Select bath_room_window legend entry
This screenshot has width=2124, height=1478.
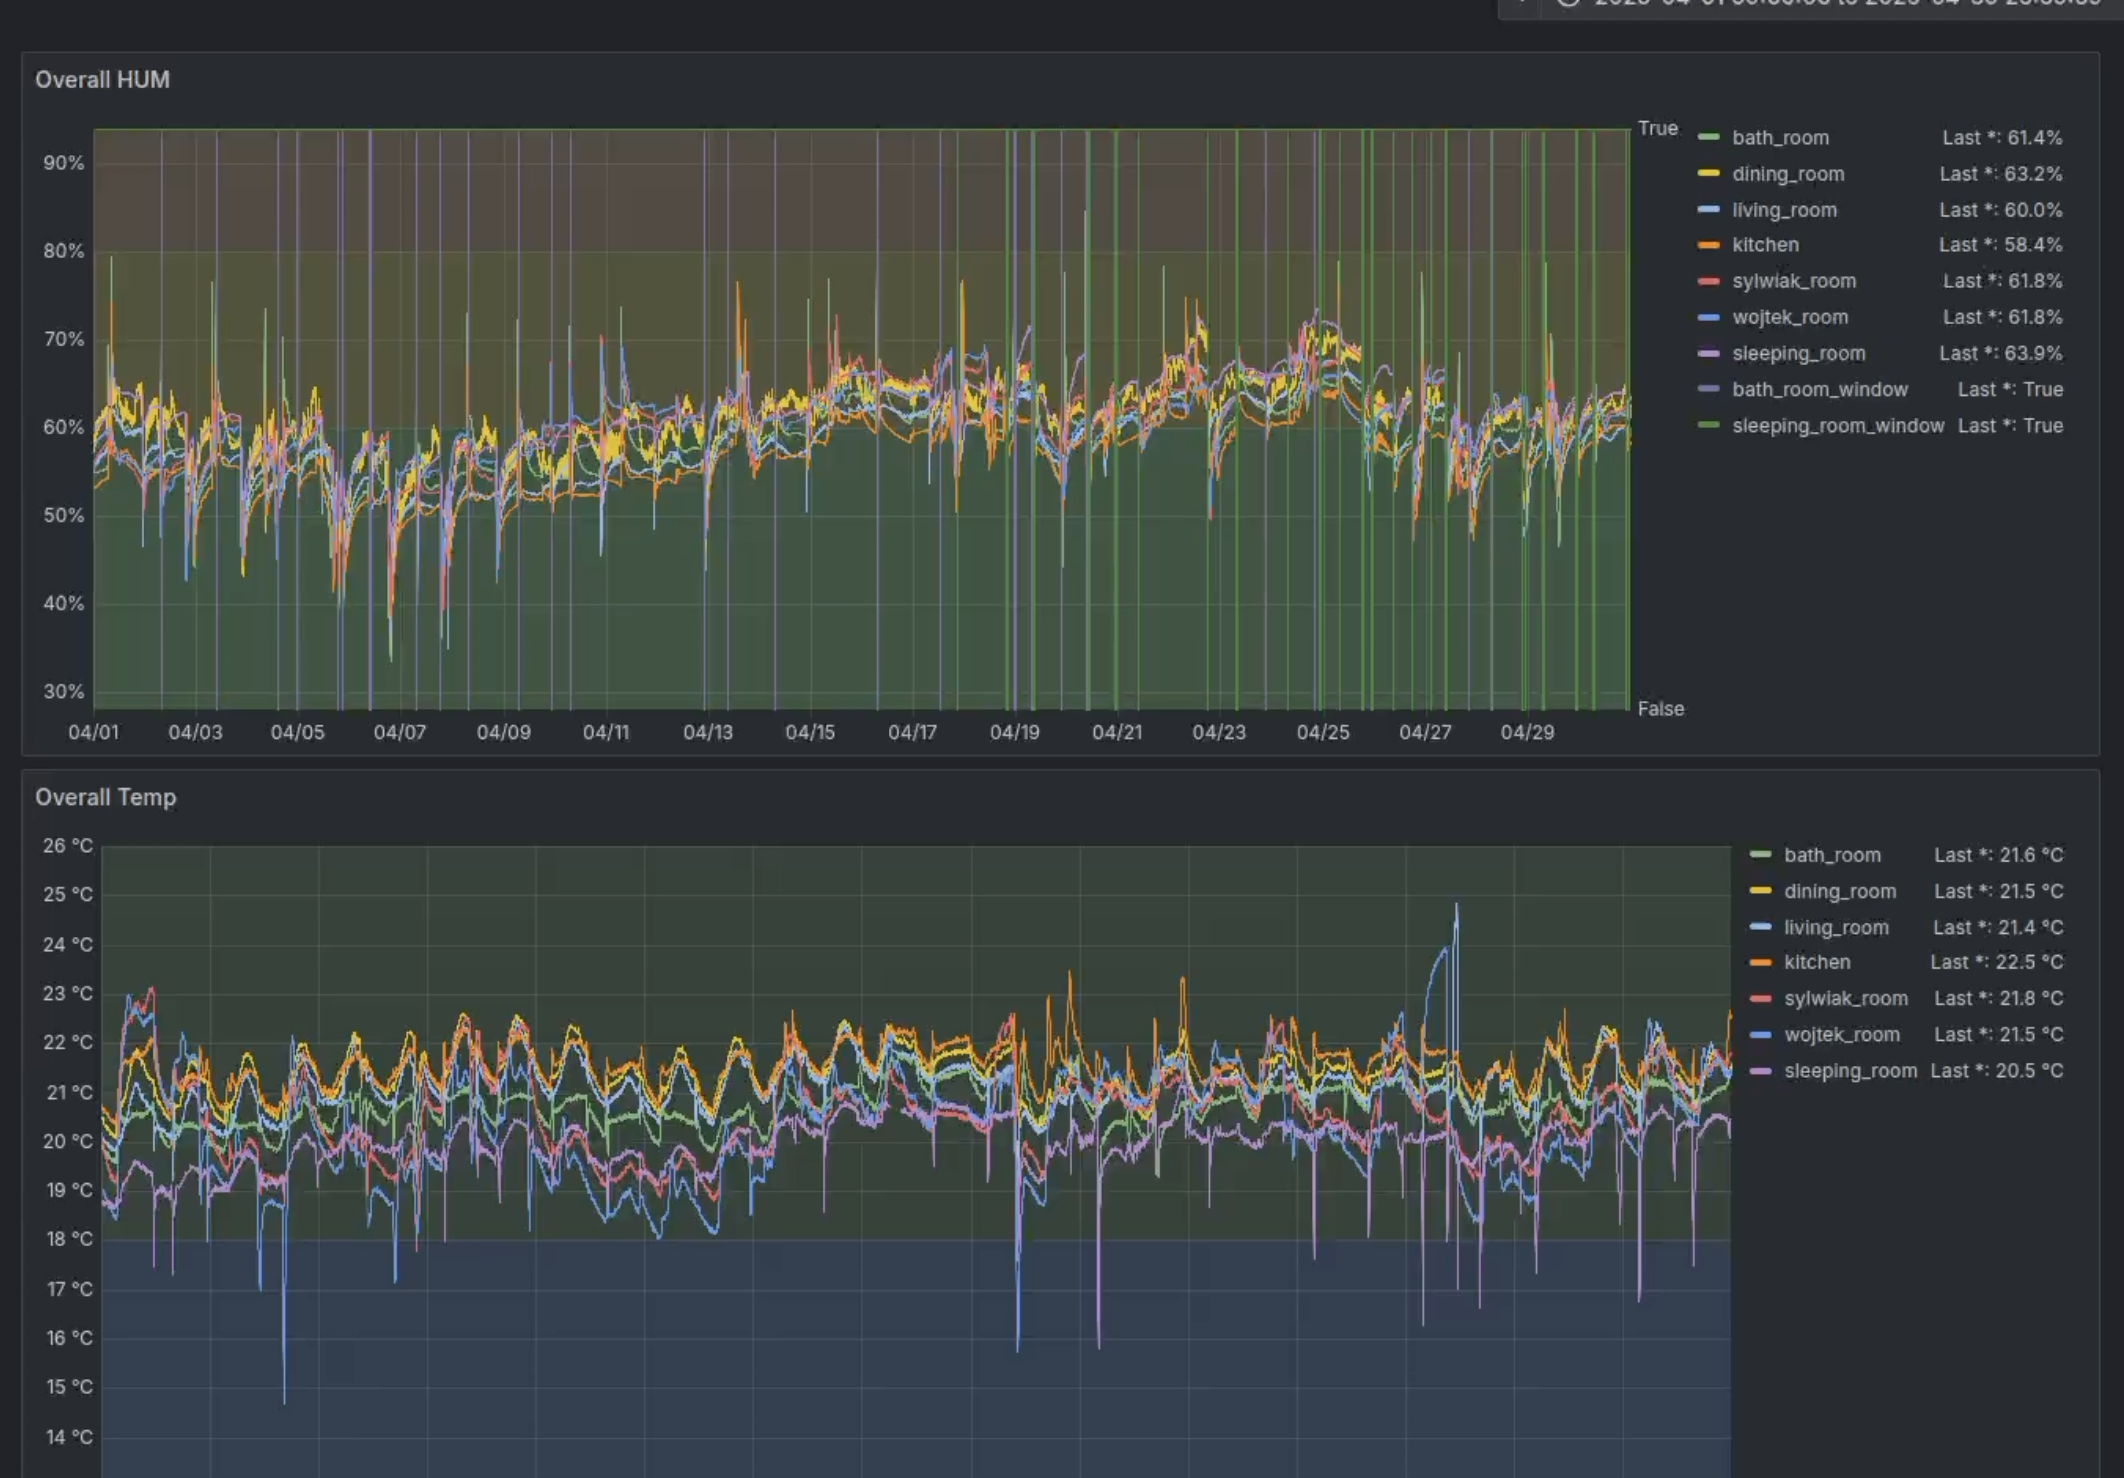tap(1819, 389)
